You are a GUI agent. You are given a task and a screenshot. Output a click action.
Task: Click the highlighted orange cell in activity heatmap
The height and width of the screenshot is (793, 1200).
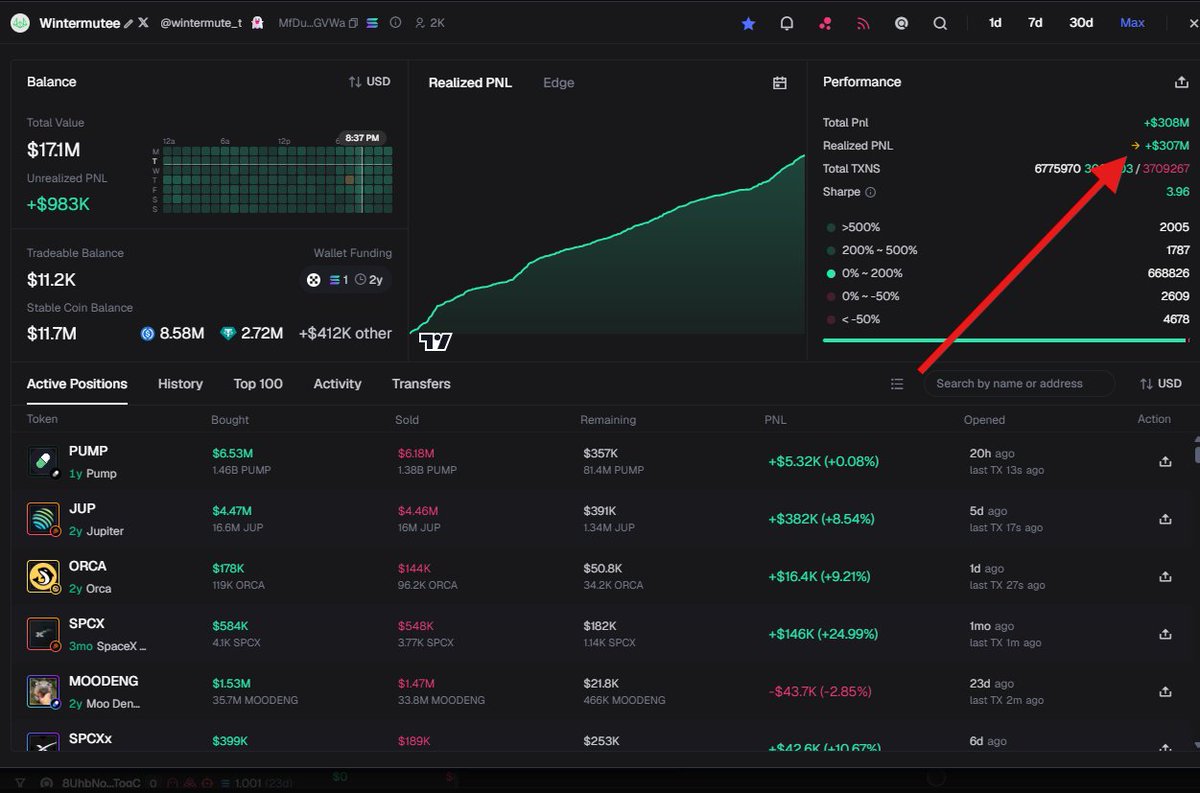350,181
